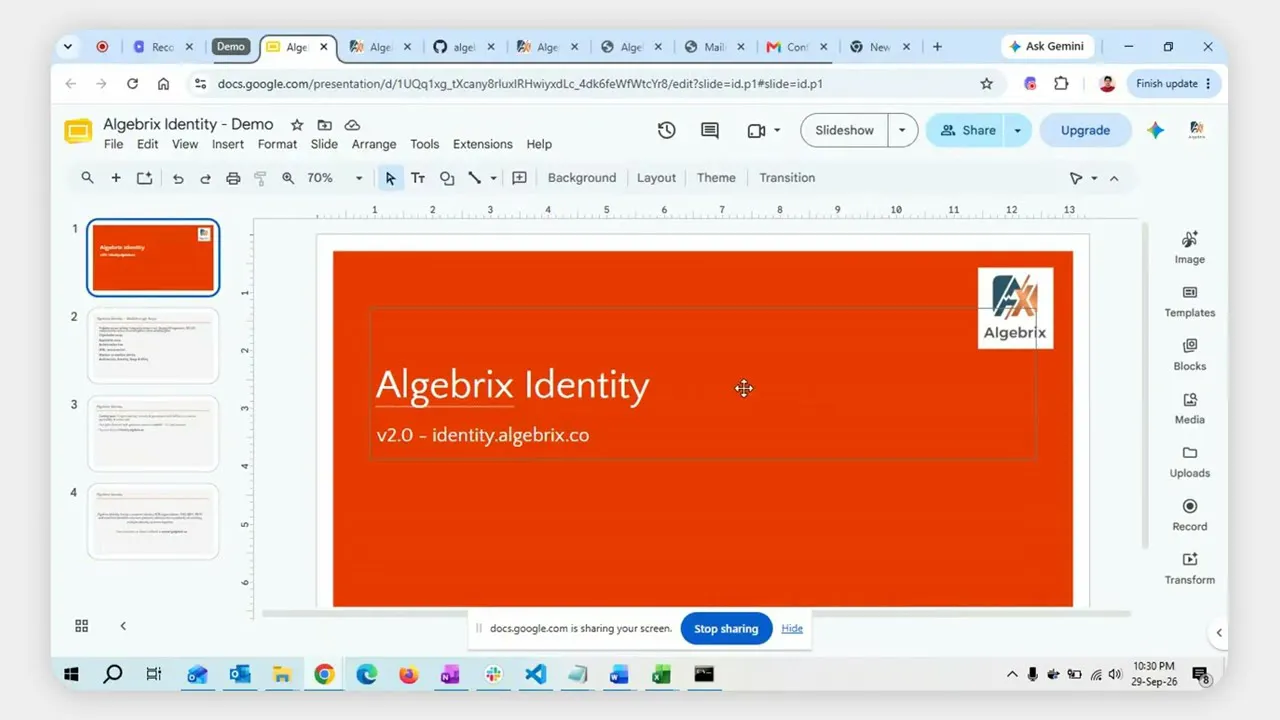Open the comment history speech-bubble icon
1280x720 pixels.
710,130
